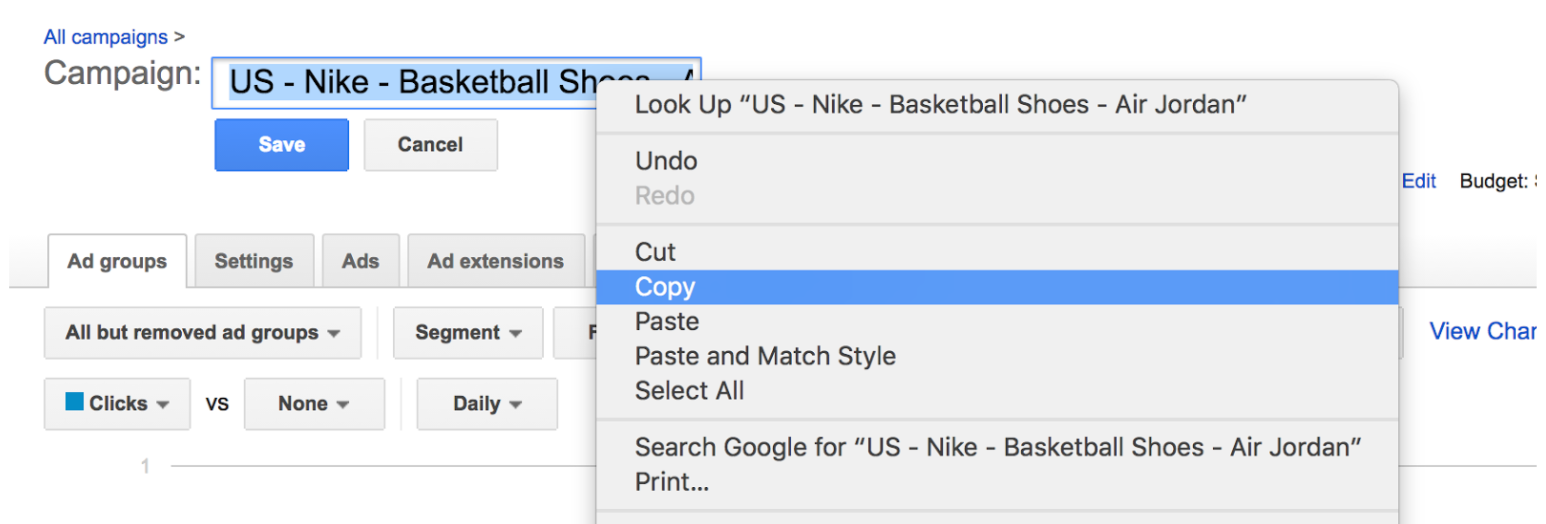
Task: Switch to the Ad groups tab
Action: pyautogui.click(x=117, y=261)
